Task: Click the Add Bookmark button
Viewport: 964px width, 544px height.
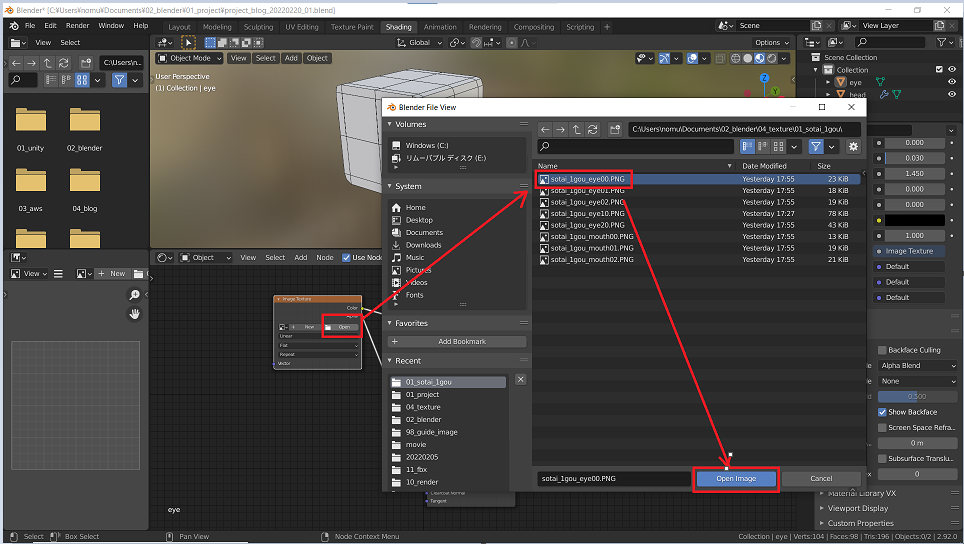Action: pos(457,341)
